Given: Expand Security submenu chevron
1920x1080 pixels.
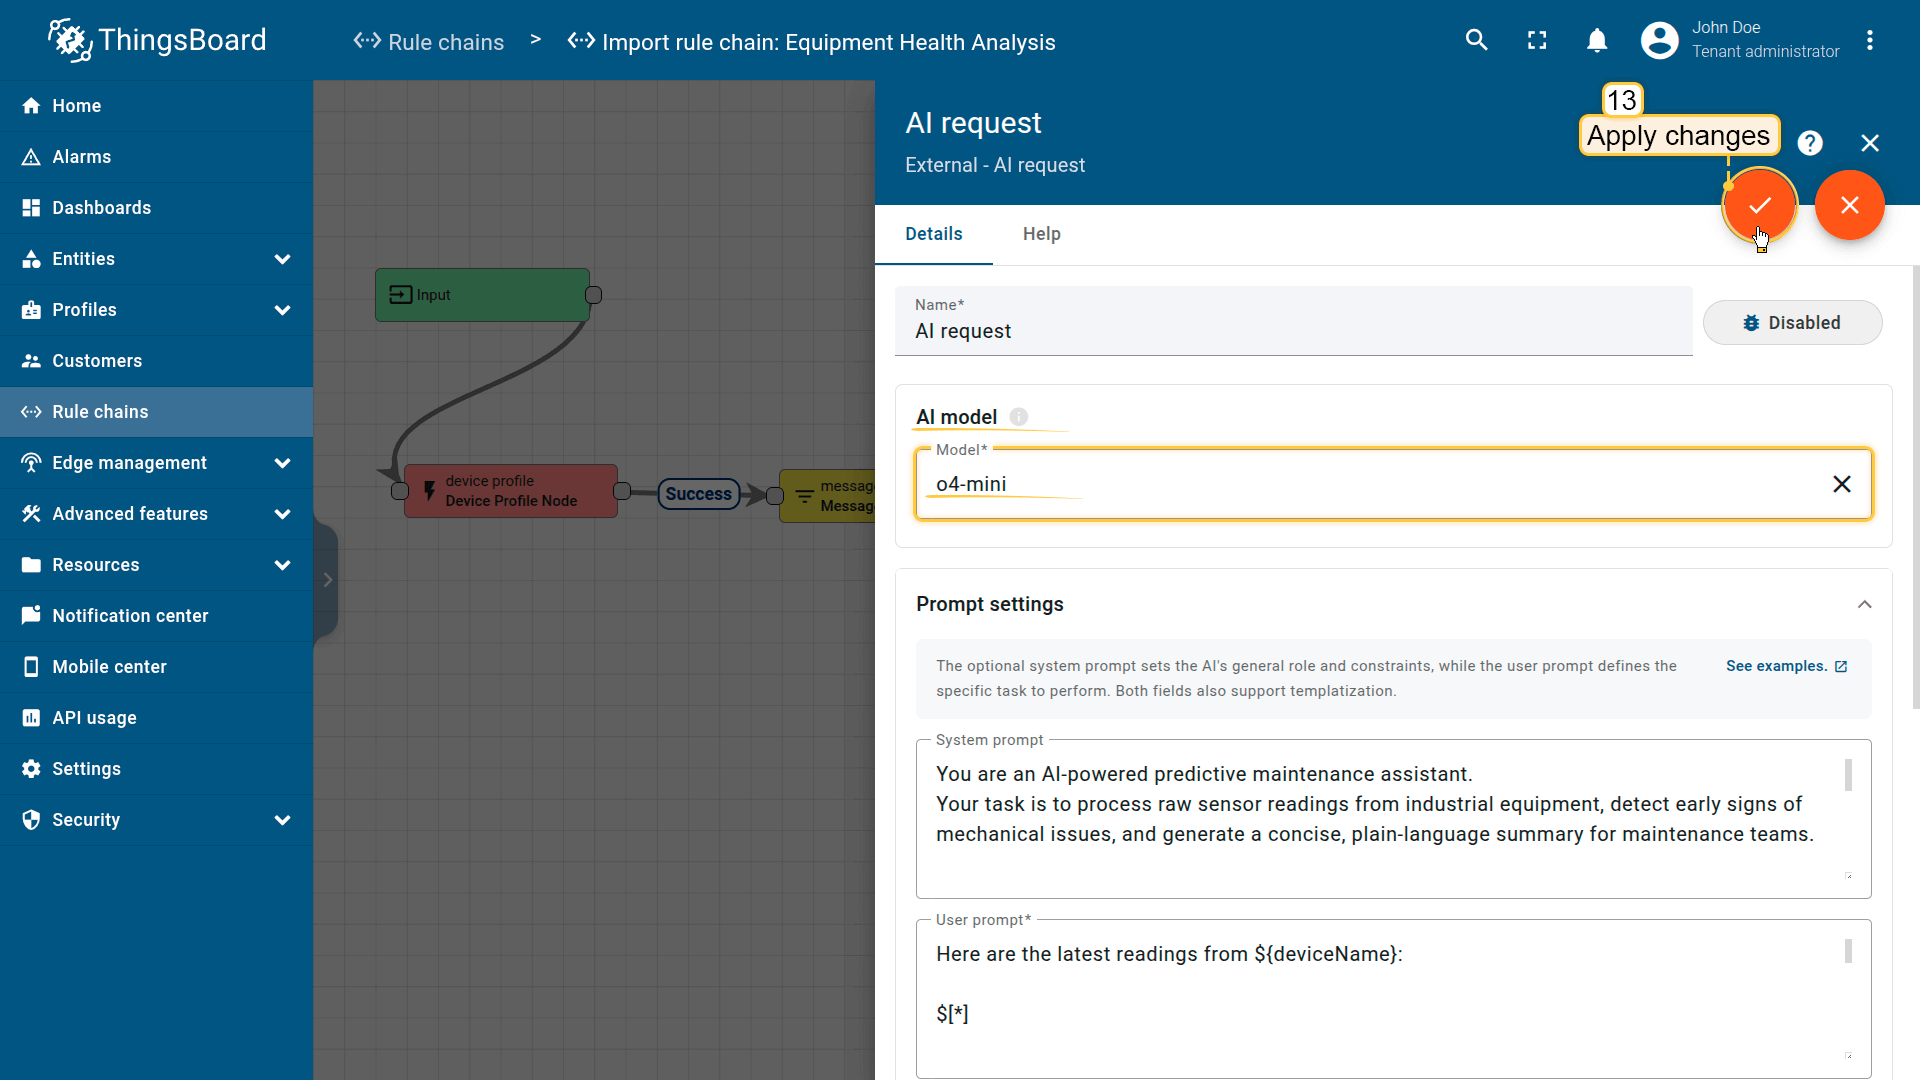Looking at the screenshot, I should click(282, 820).
